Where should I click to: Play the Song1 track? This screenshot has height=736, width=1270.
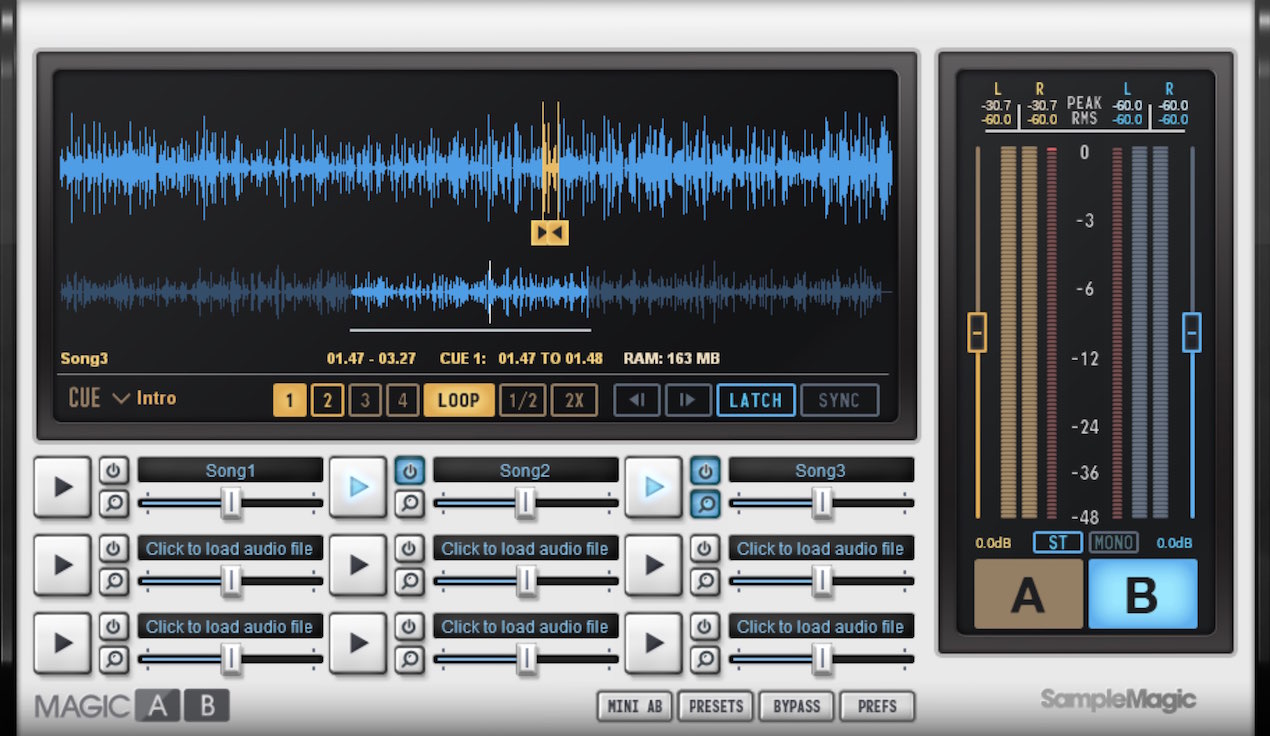tap(62, 487)
